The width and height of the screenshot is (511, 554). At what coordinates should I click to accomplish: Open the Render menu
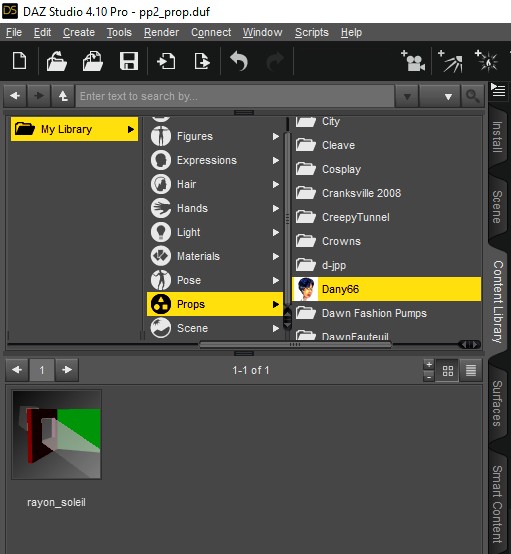click(x=161, y=33)
